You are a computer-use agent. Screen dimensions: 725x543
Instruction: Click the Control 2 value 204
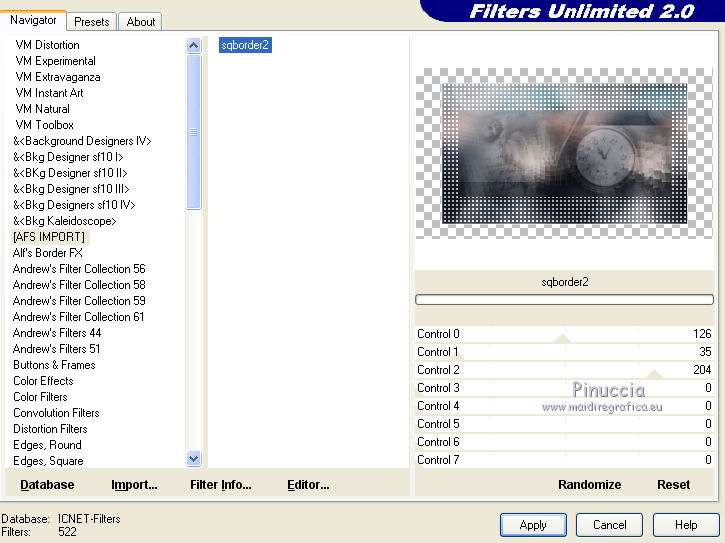702,370
